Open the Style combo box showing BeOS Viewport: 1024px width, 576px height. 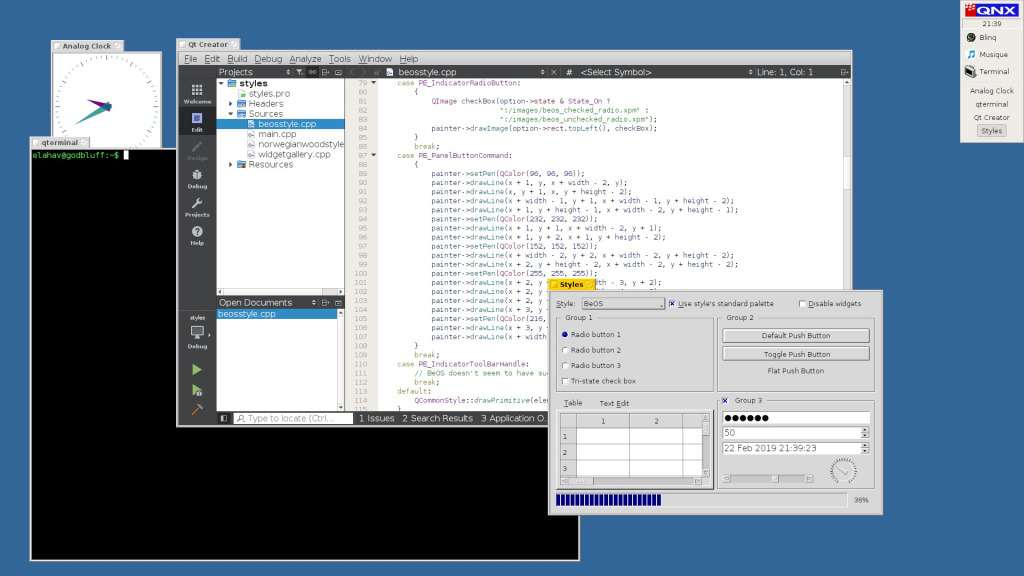click(x=623, y=304)
